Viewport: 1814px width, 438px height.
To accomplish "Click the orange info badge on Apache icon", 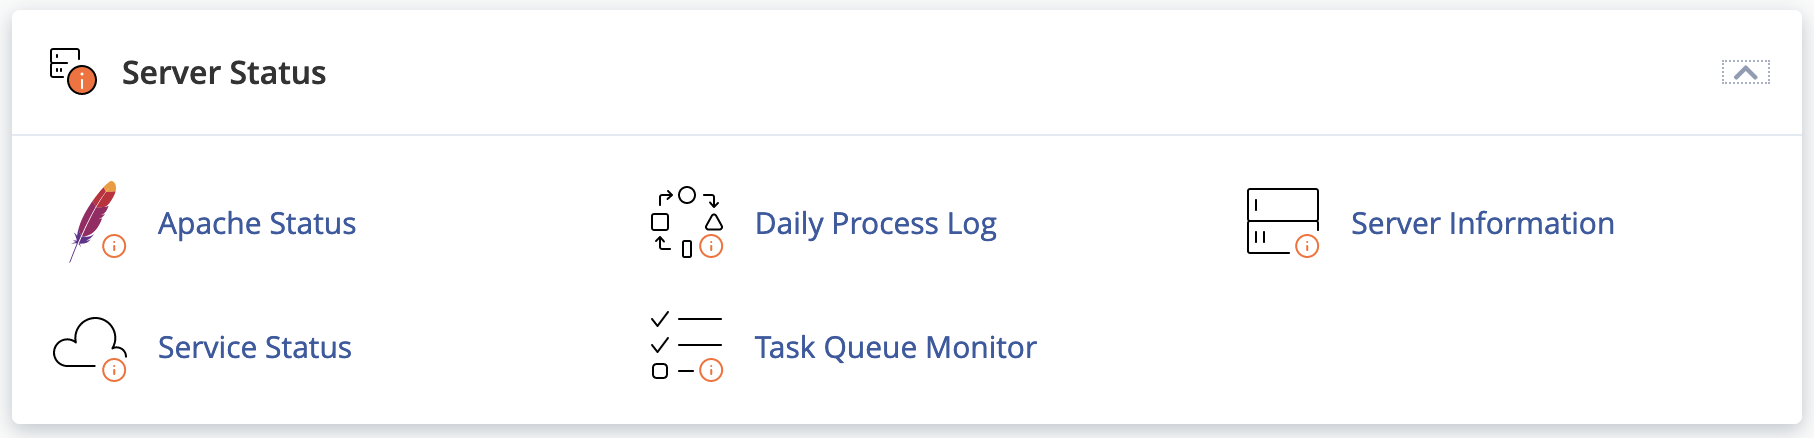I will tap(114, 246).
